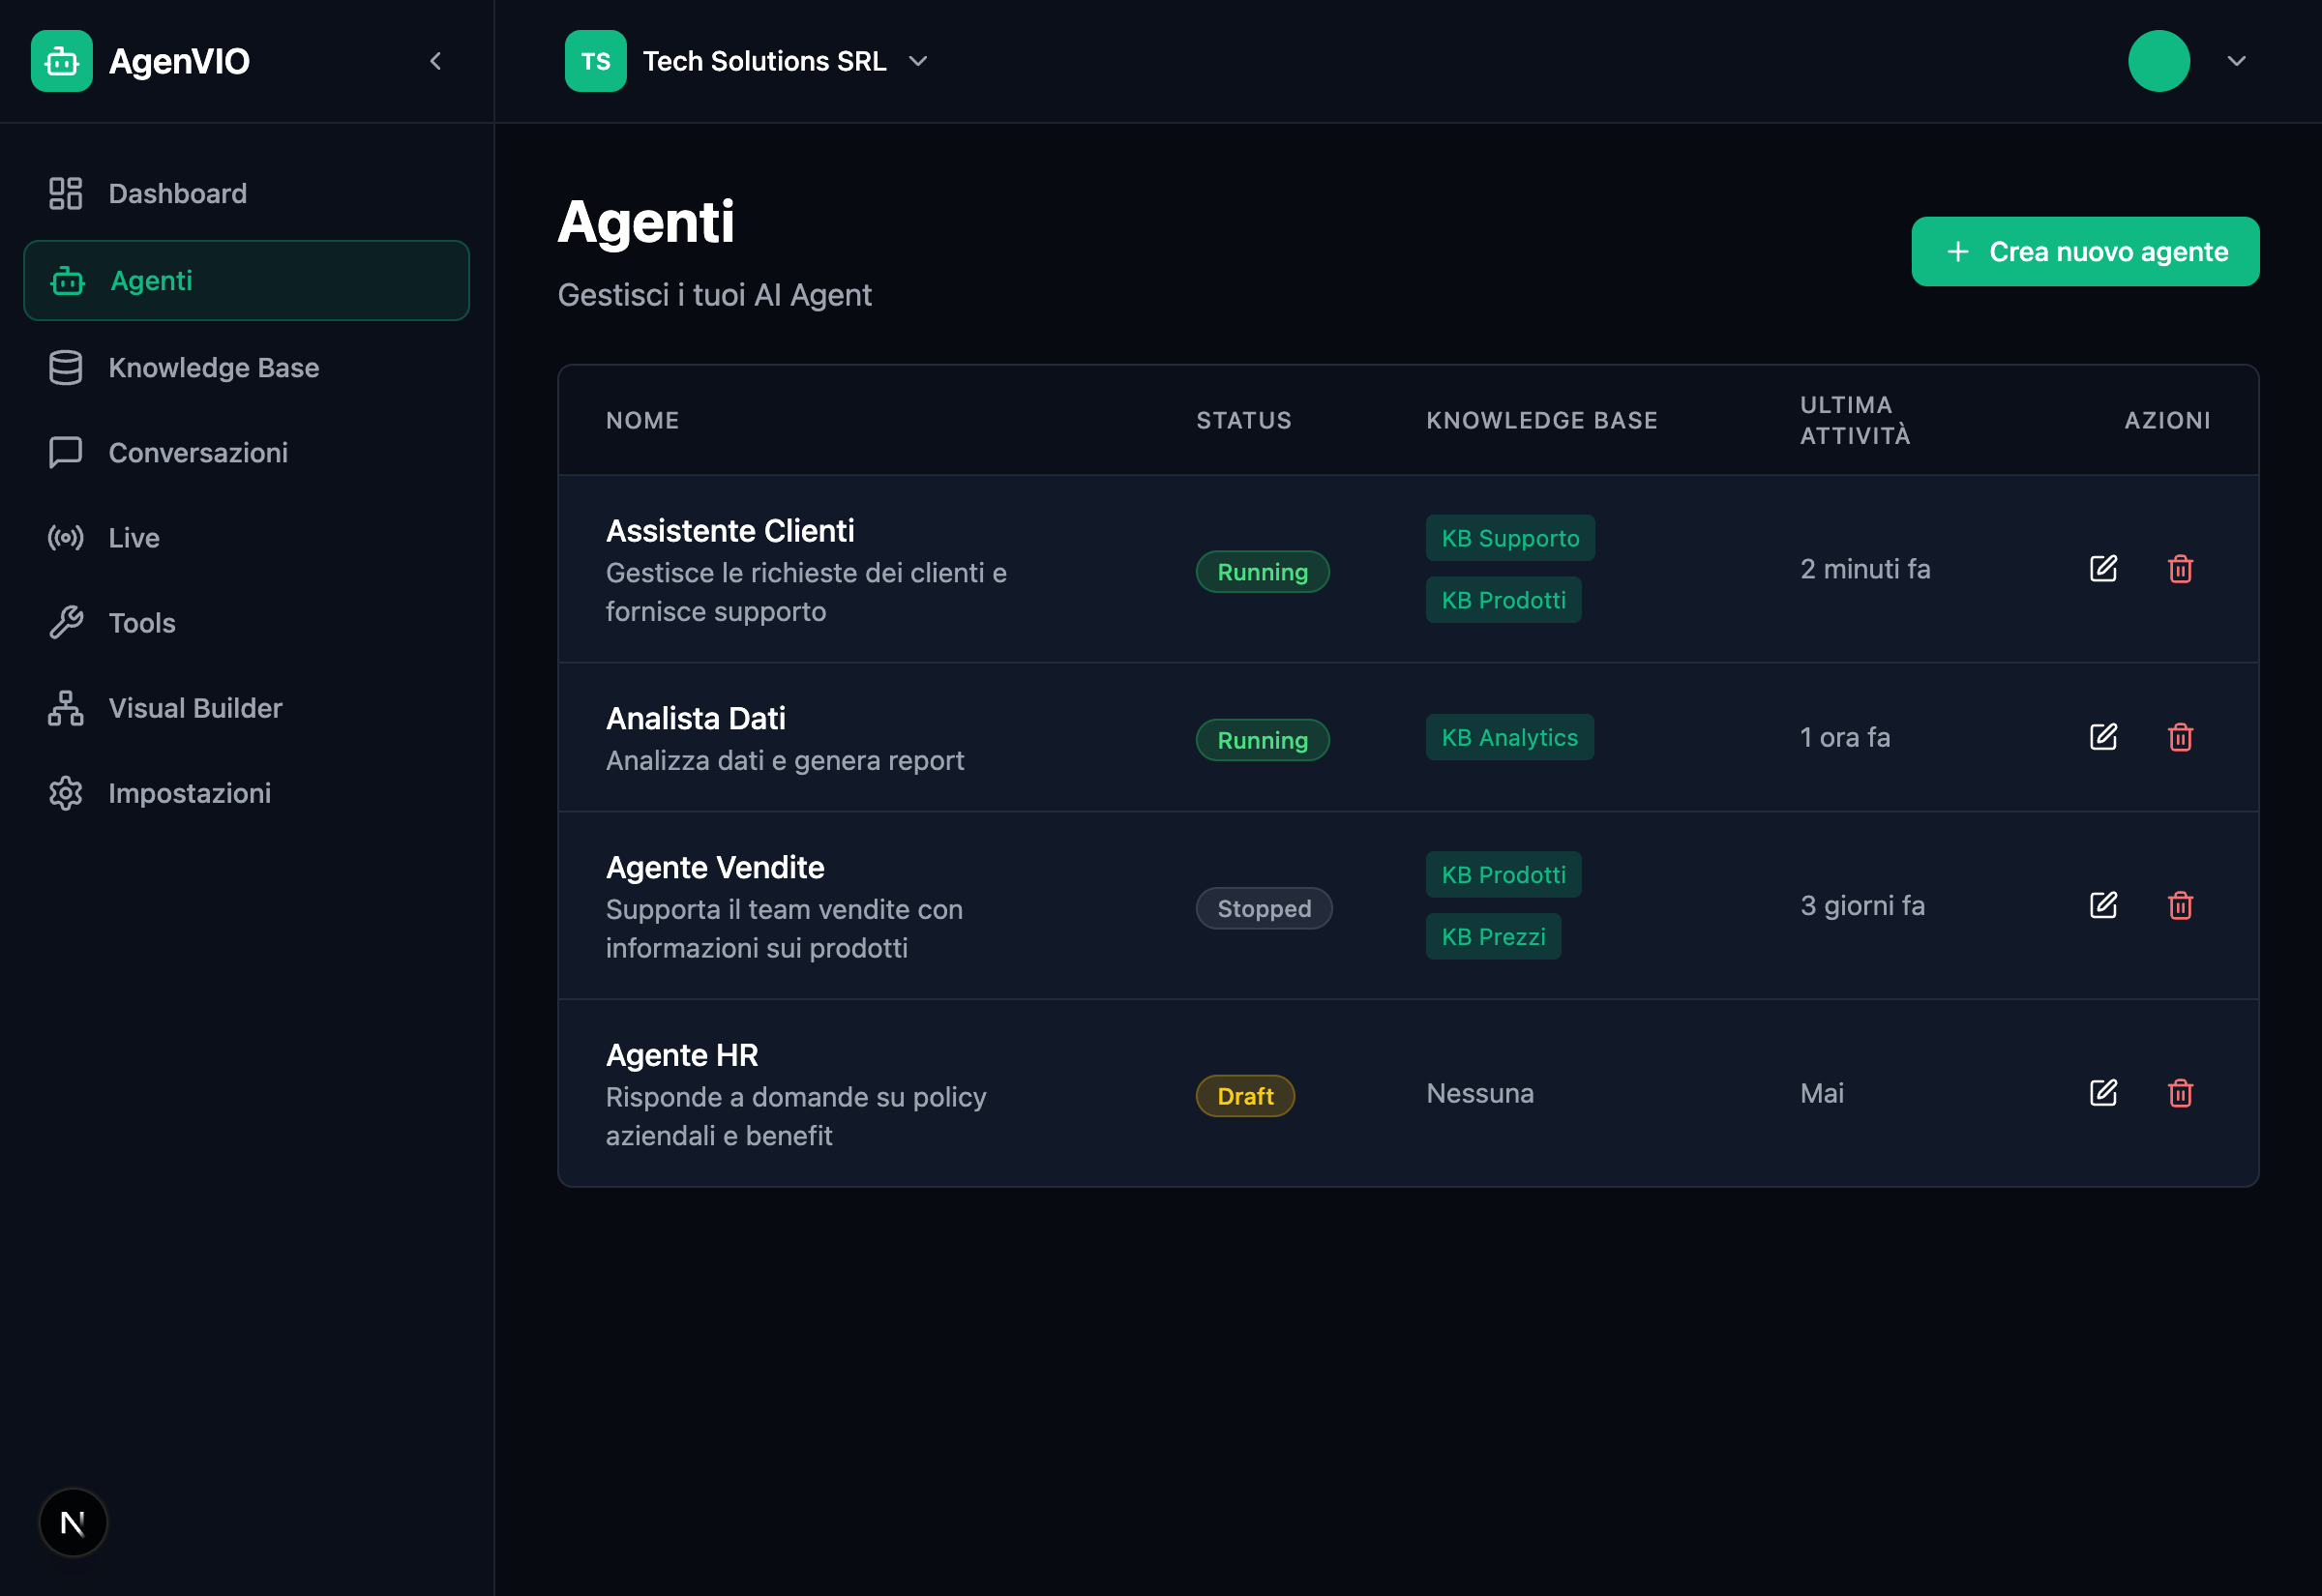Edit the Assistente Clienti agent
This screenshot has width=2322, height=1596.
coord(2103,569)
